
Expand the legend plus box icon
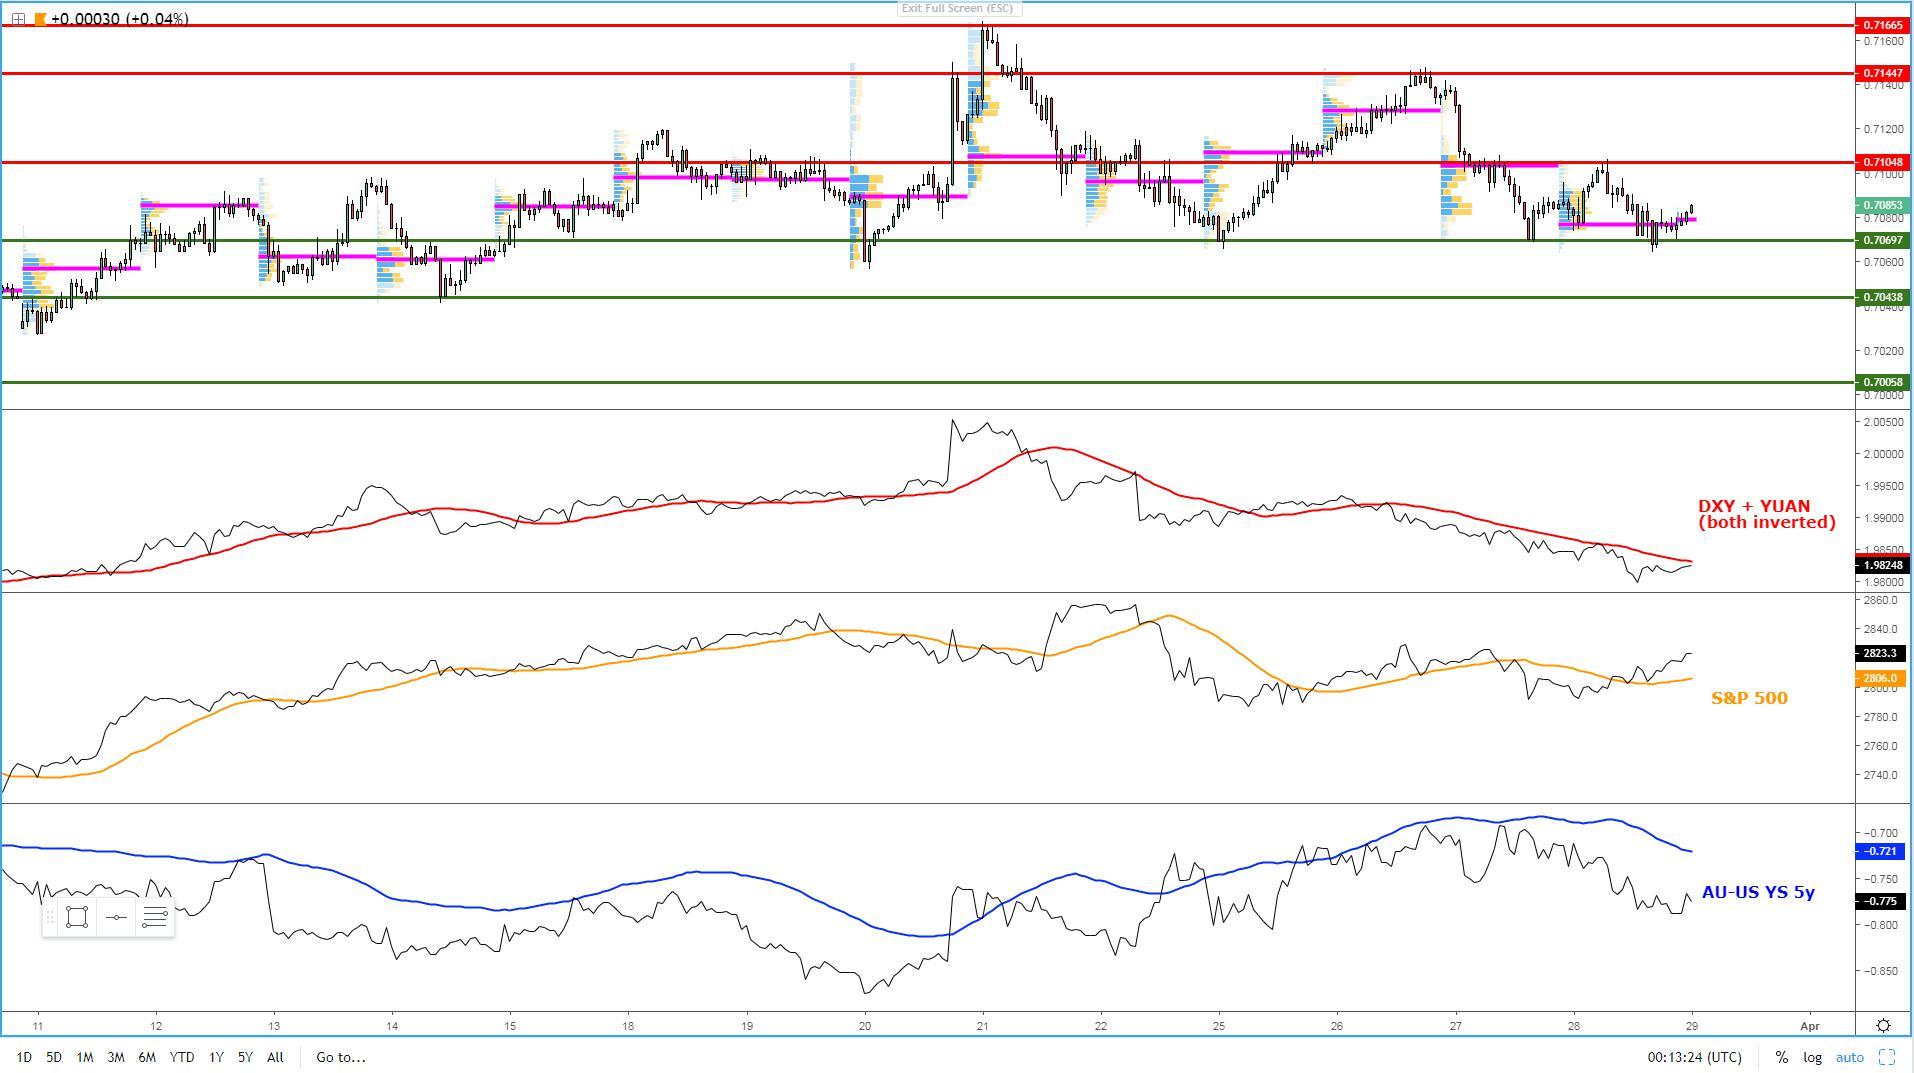(18, 19)
